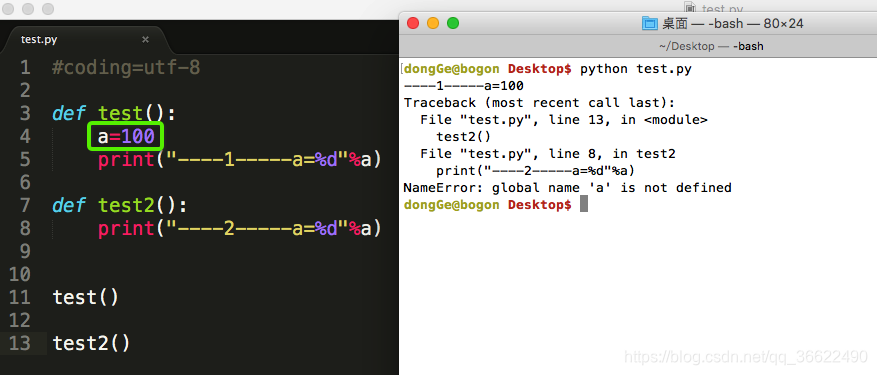Click line number 7 in the gutter
Viewport: 877px width, 375px height.
tap(25, 205)
